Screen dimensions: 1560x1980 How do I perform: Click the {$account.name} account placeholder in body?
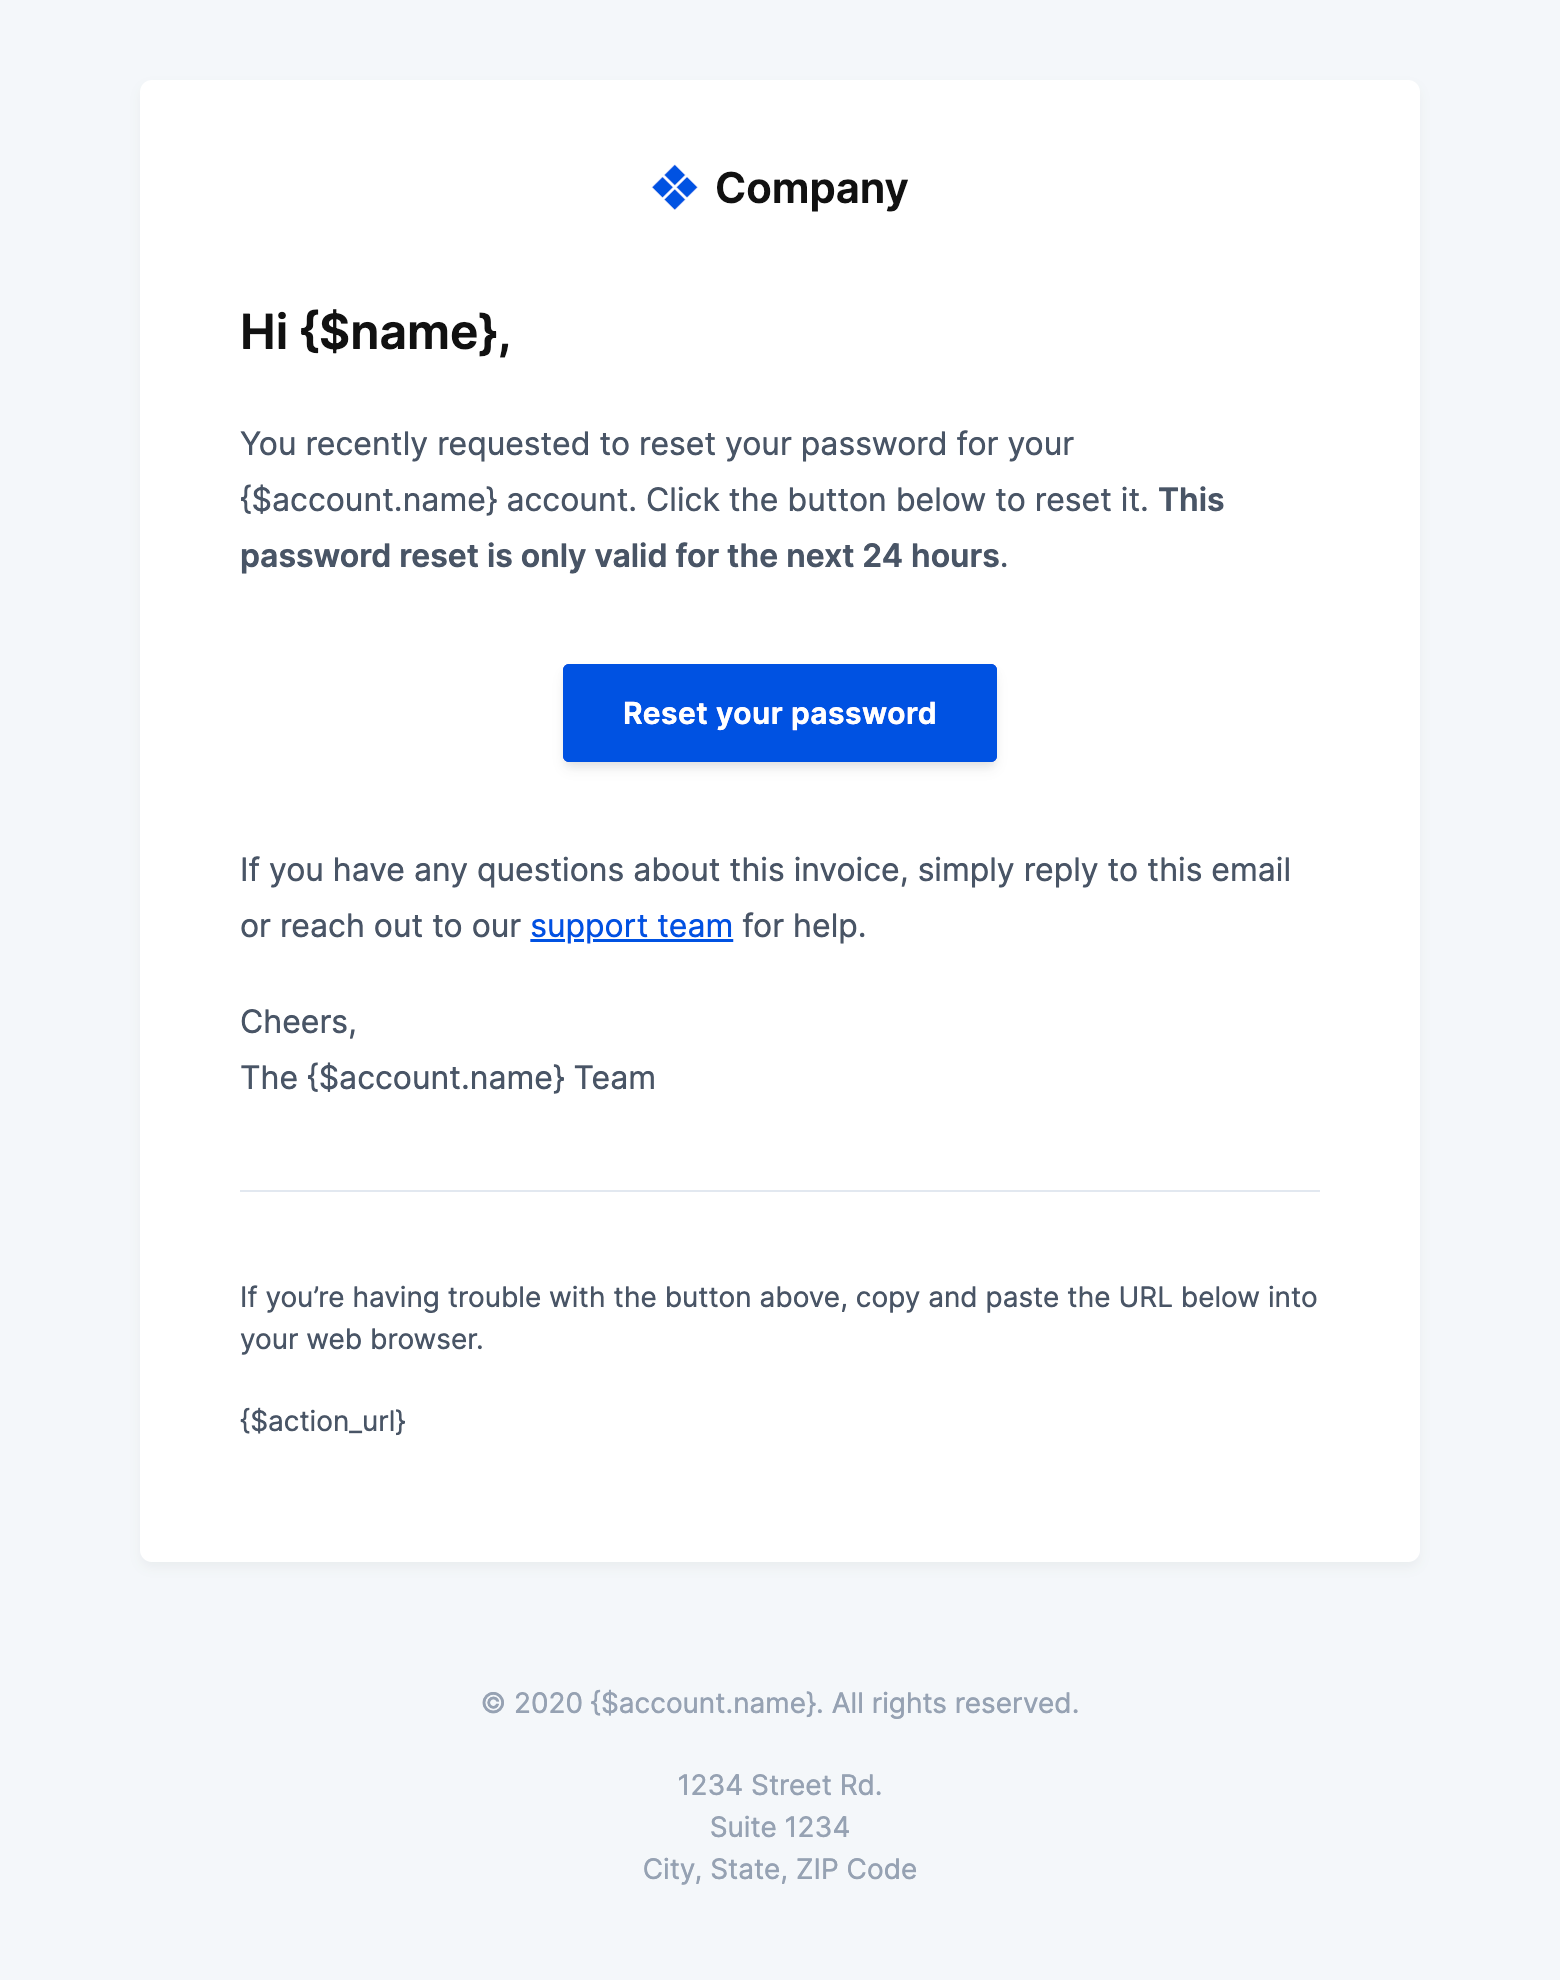(x=369, y=500)
